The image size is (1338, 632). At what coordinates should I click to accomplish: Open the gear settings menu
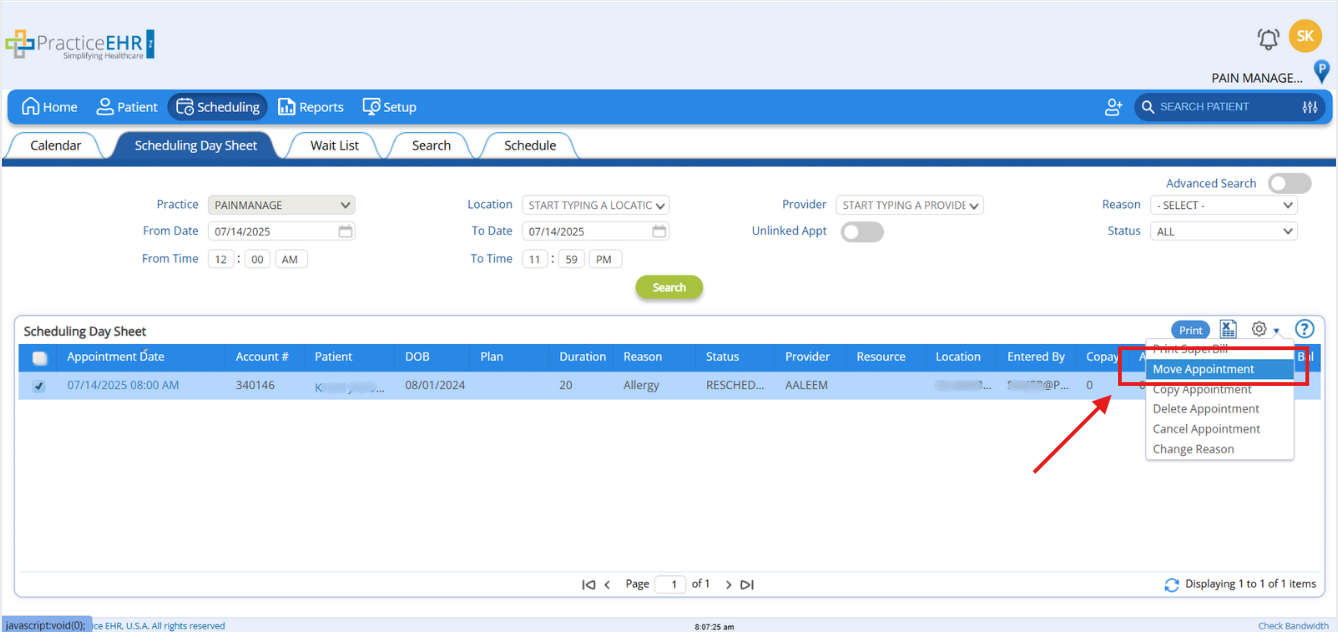(1260, 329)
